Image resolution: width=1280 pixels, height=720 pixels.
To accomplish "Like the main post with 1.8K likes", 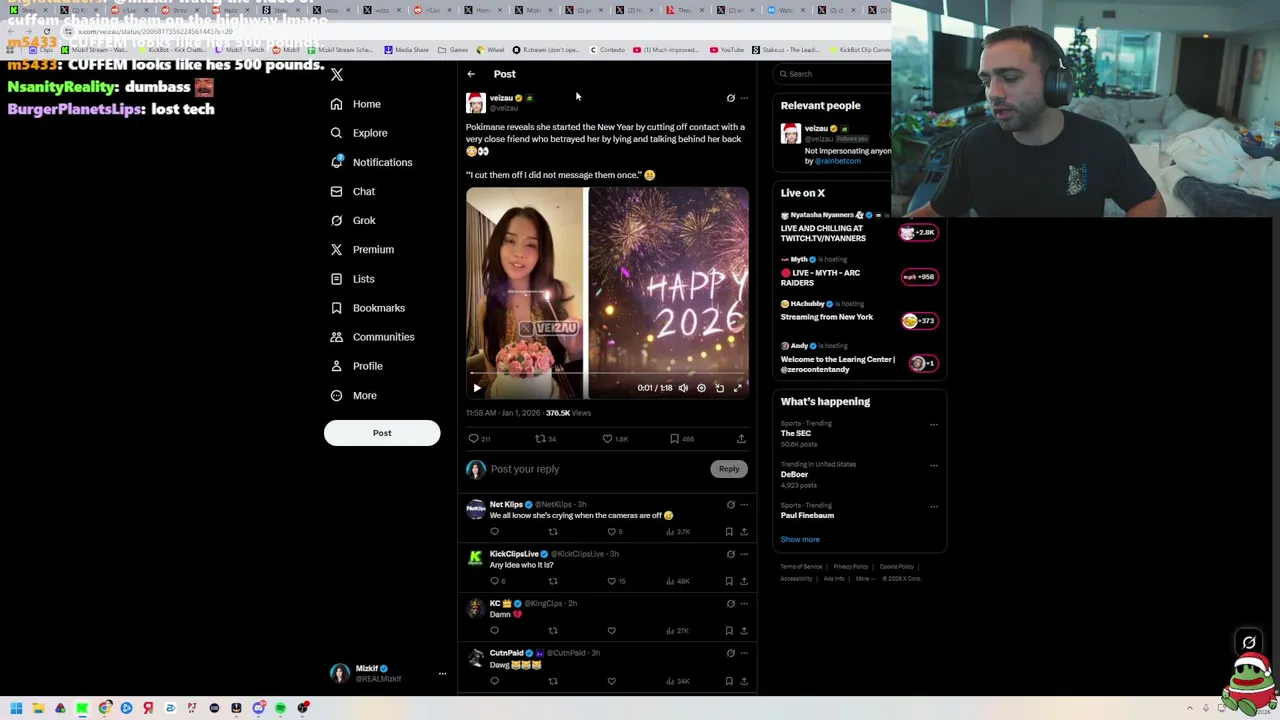I will click(x=614, y=439).
